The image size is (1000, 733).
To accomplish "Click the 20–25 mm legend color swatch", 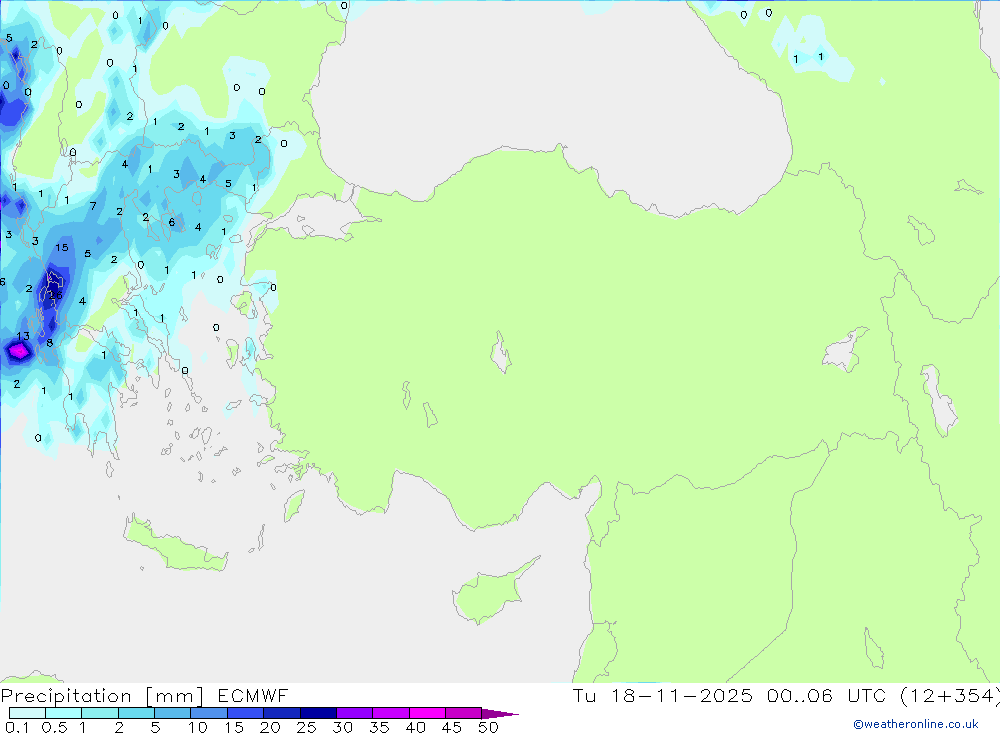I will [281, 713].
